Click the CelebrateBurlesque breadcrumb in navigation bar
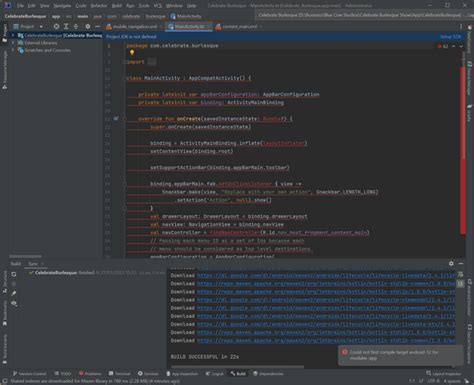 [25, 16]
